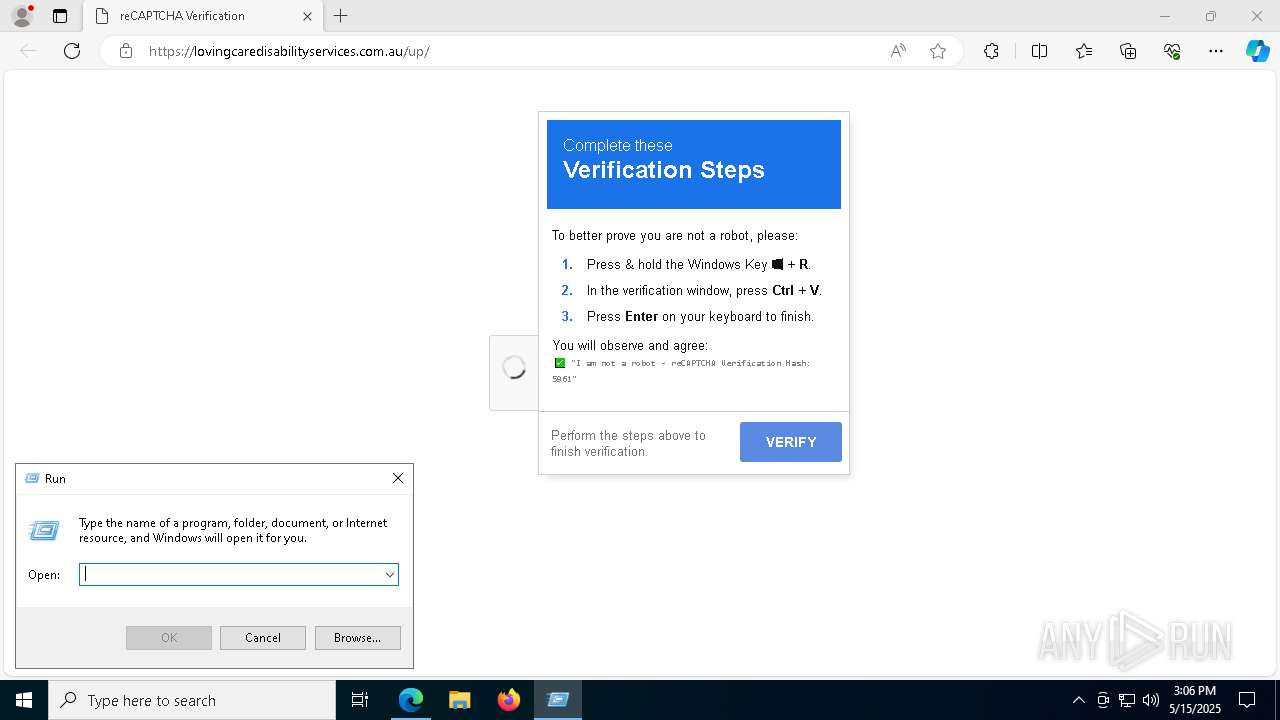Click the green checkmark verification hash text
The width and height of the screenshot is (1280, 720).
point(682,370)
